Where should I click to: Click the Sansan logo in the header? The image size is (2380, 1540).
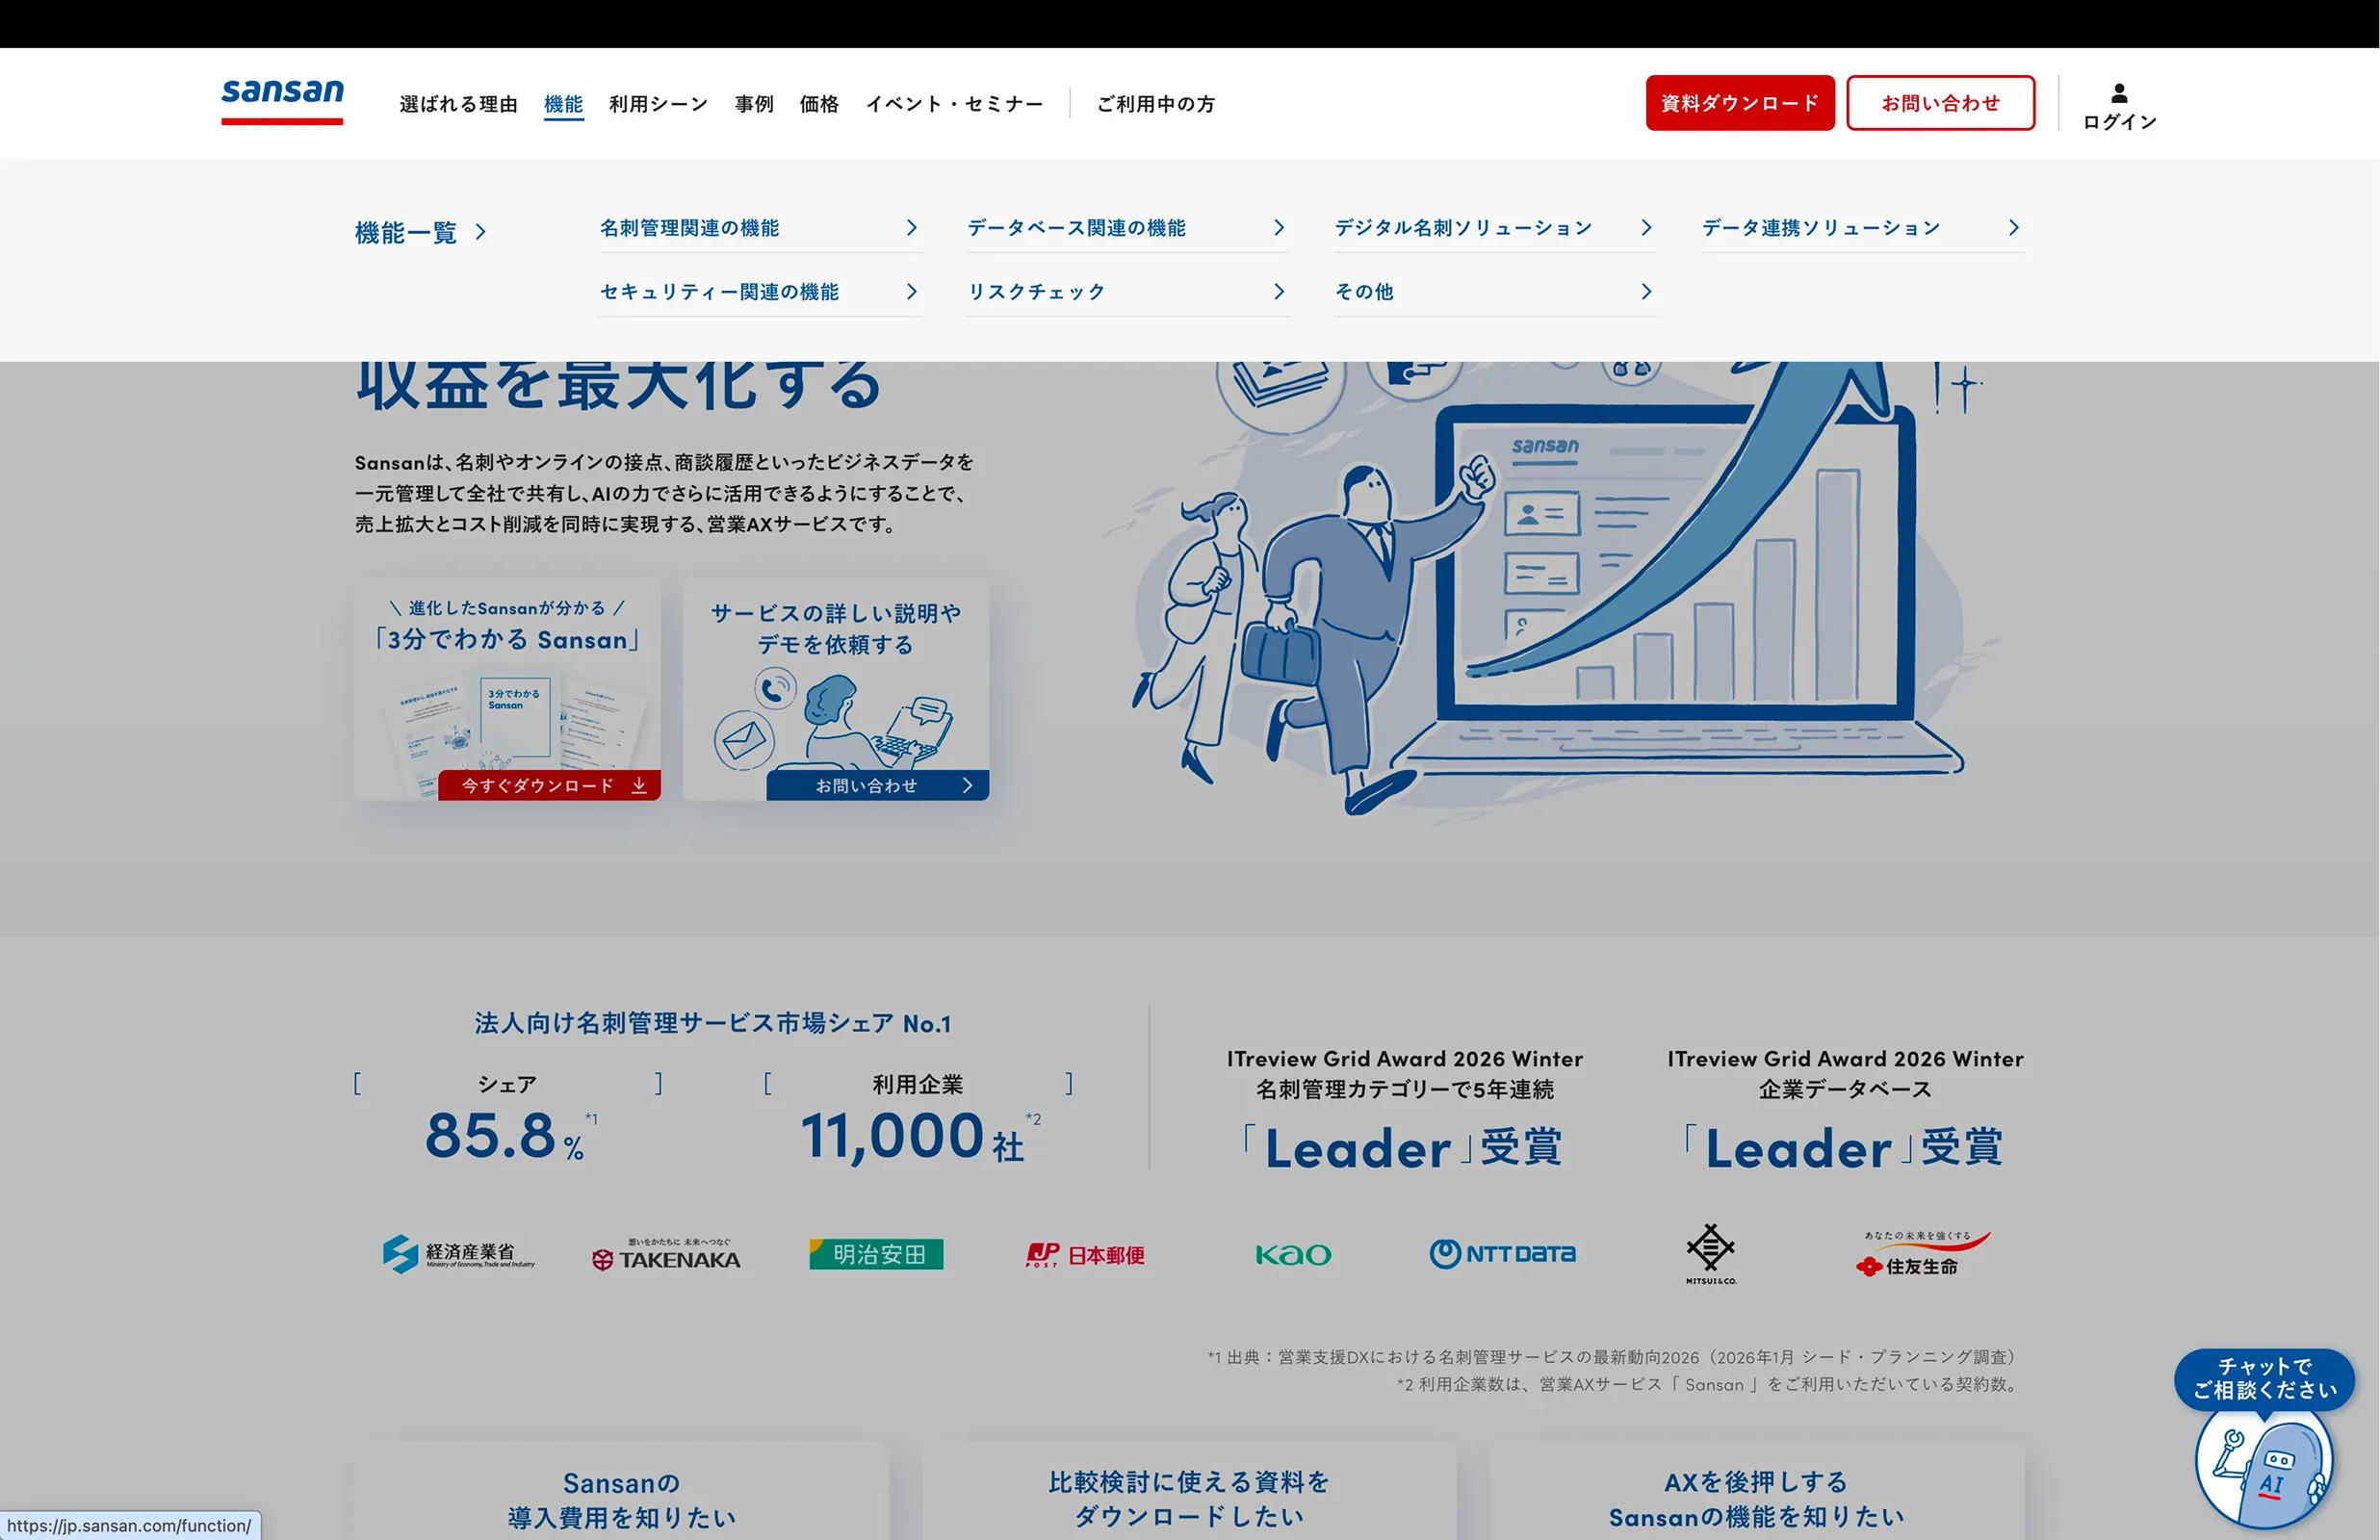(282, 102)
